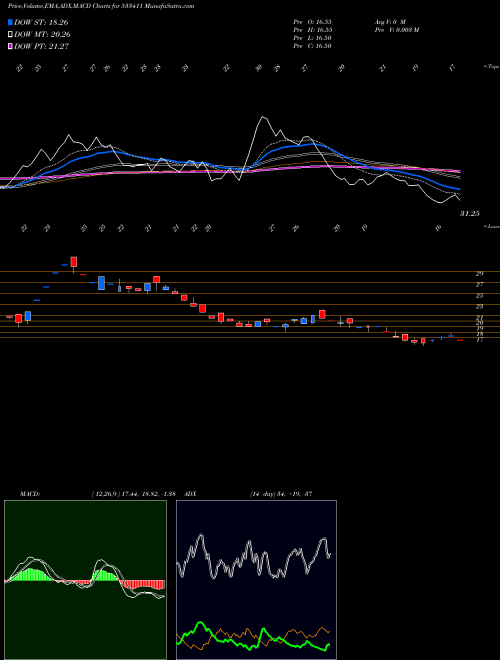Click the 'Pre H: 16.55' high value

(x=313, y=30)
